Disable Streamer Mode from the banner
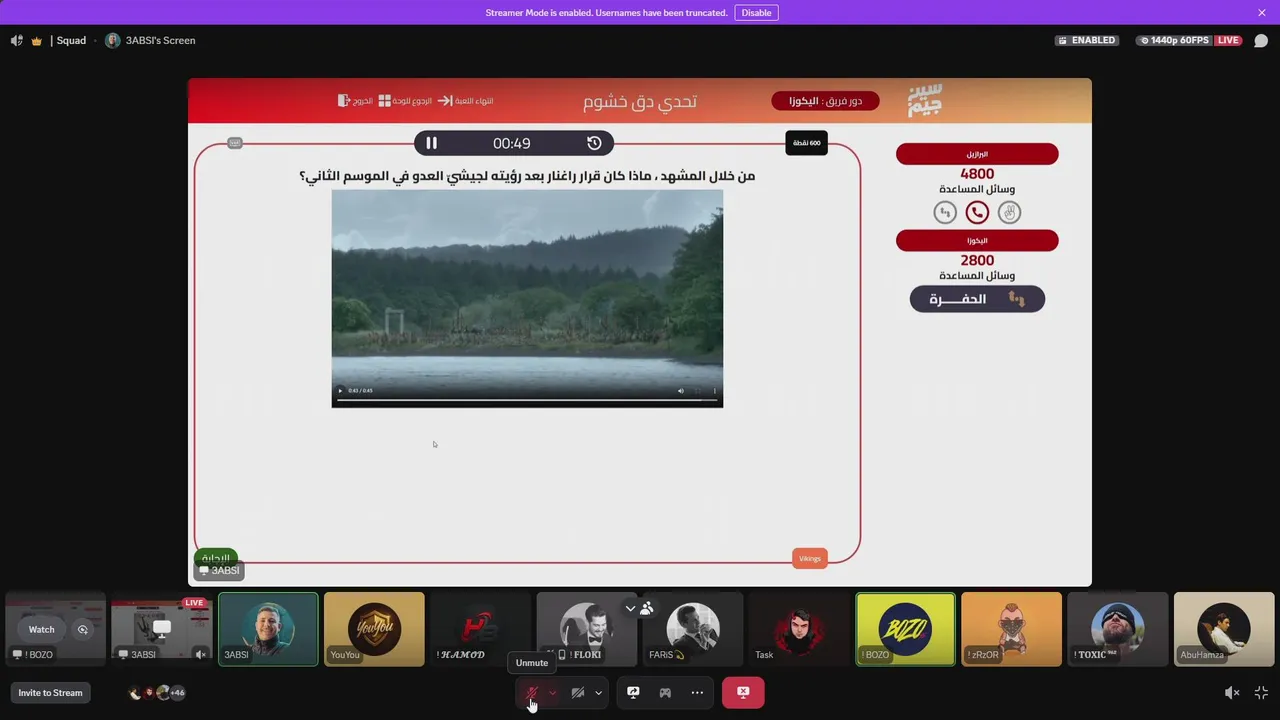Viewport: 1280px width, 720px height. coord(756,13)
